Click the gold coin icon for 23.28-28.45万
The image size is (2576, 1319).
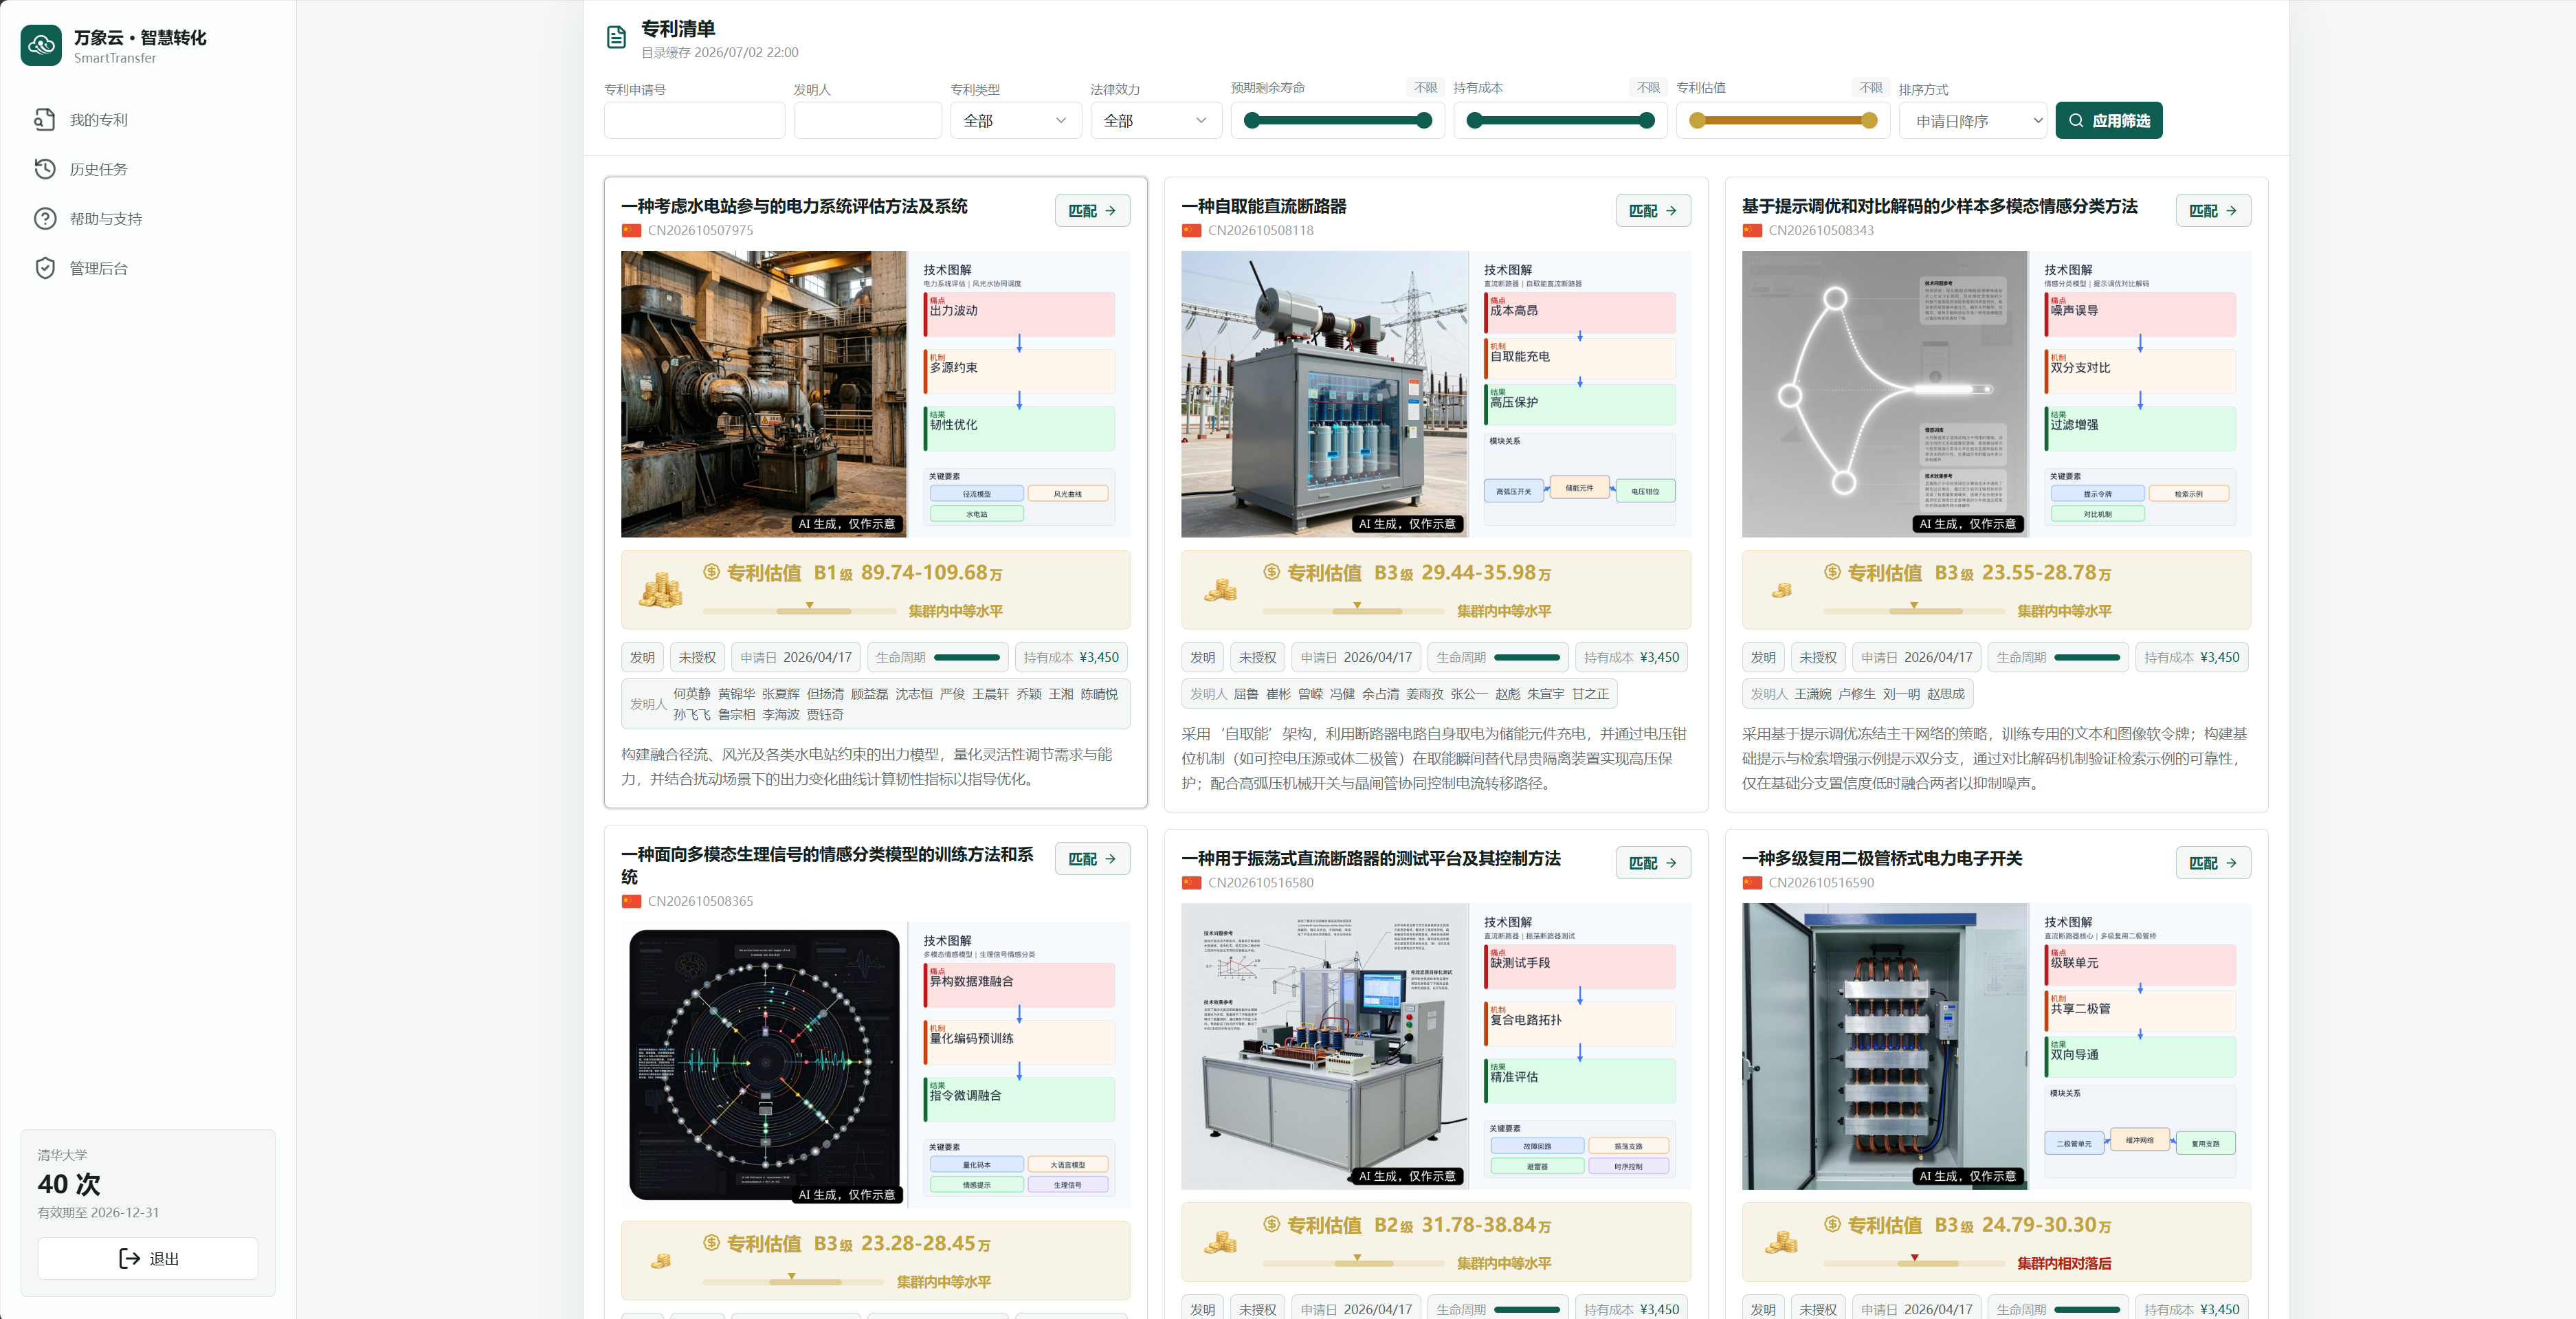pyautogui.click(x=661, y=1261)
